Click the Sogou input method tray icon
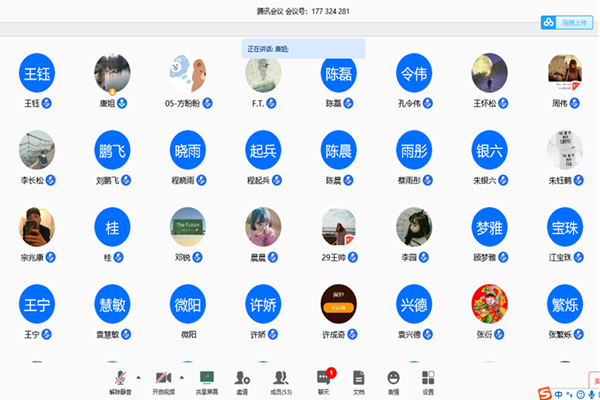The height and width of the screenshot is (400, 600). [545, 392]
